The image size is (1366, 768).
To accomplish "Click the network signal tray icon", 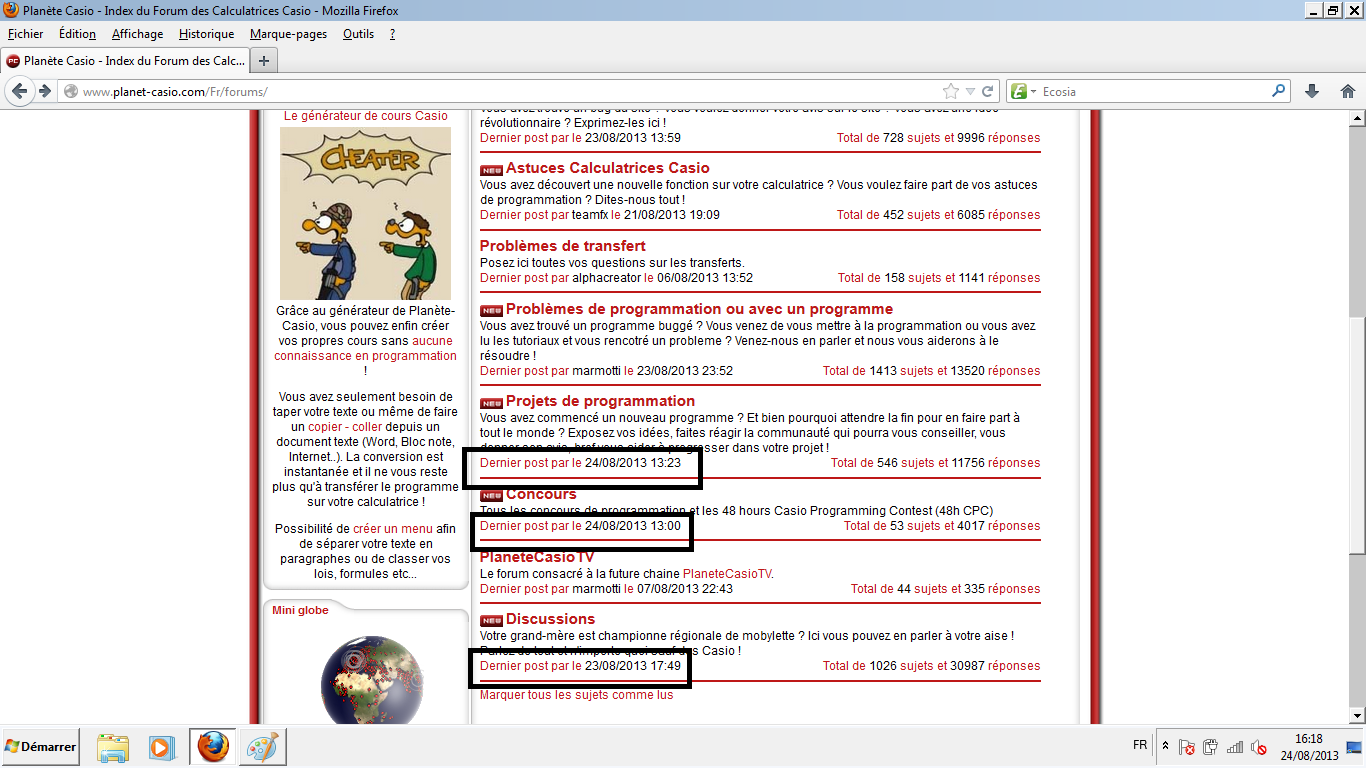I will coord(1235,747).
